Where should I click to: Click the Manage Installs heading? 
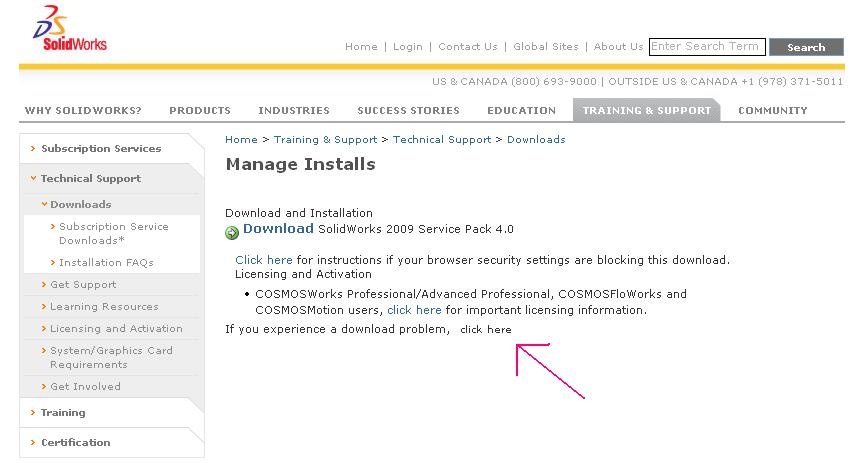(x=301, y=164)
